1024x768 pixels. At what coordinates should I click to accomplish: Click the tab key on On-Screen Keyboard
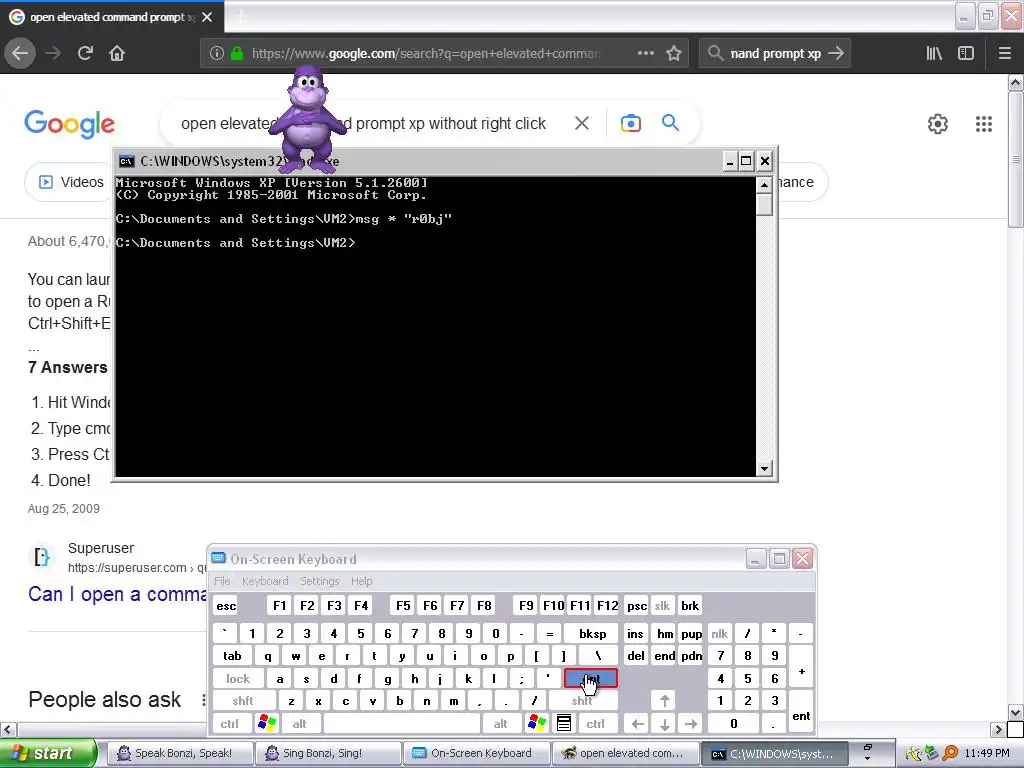pos(232,656)
